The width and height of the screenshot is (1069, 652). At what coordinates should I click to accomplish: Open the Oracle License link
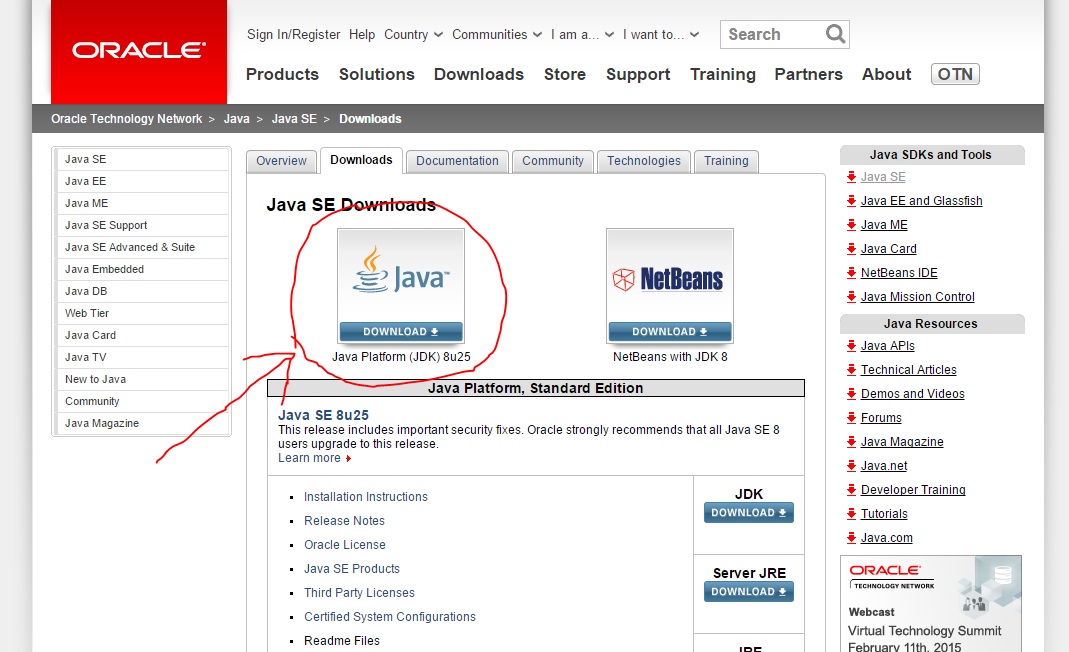pyautogui.click(x=345, y=545)
